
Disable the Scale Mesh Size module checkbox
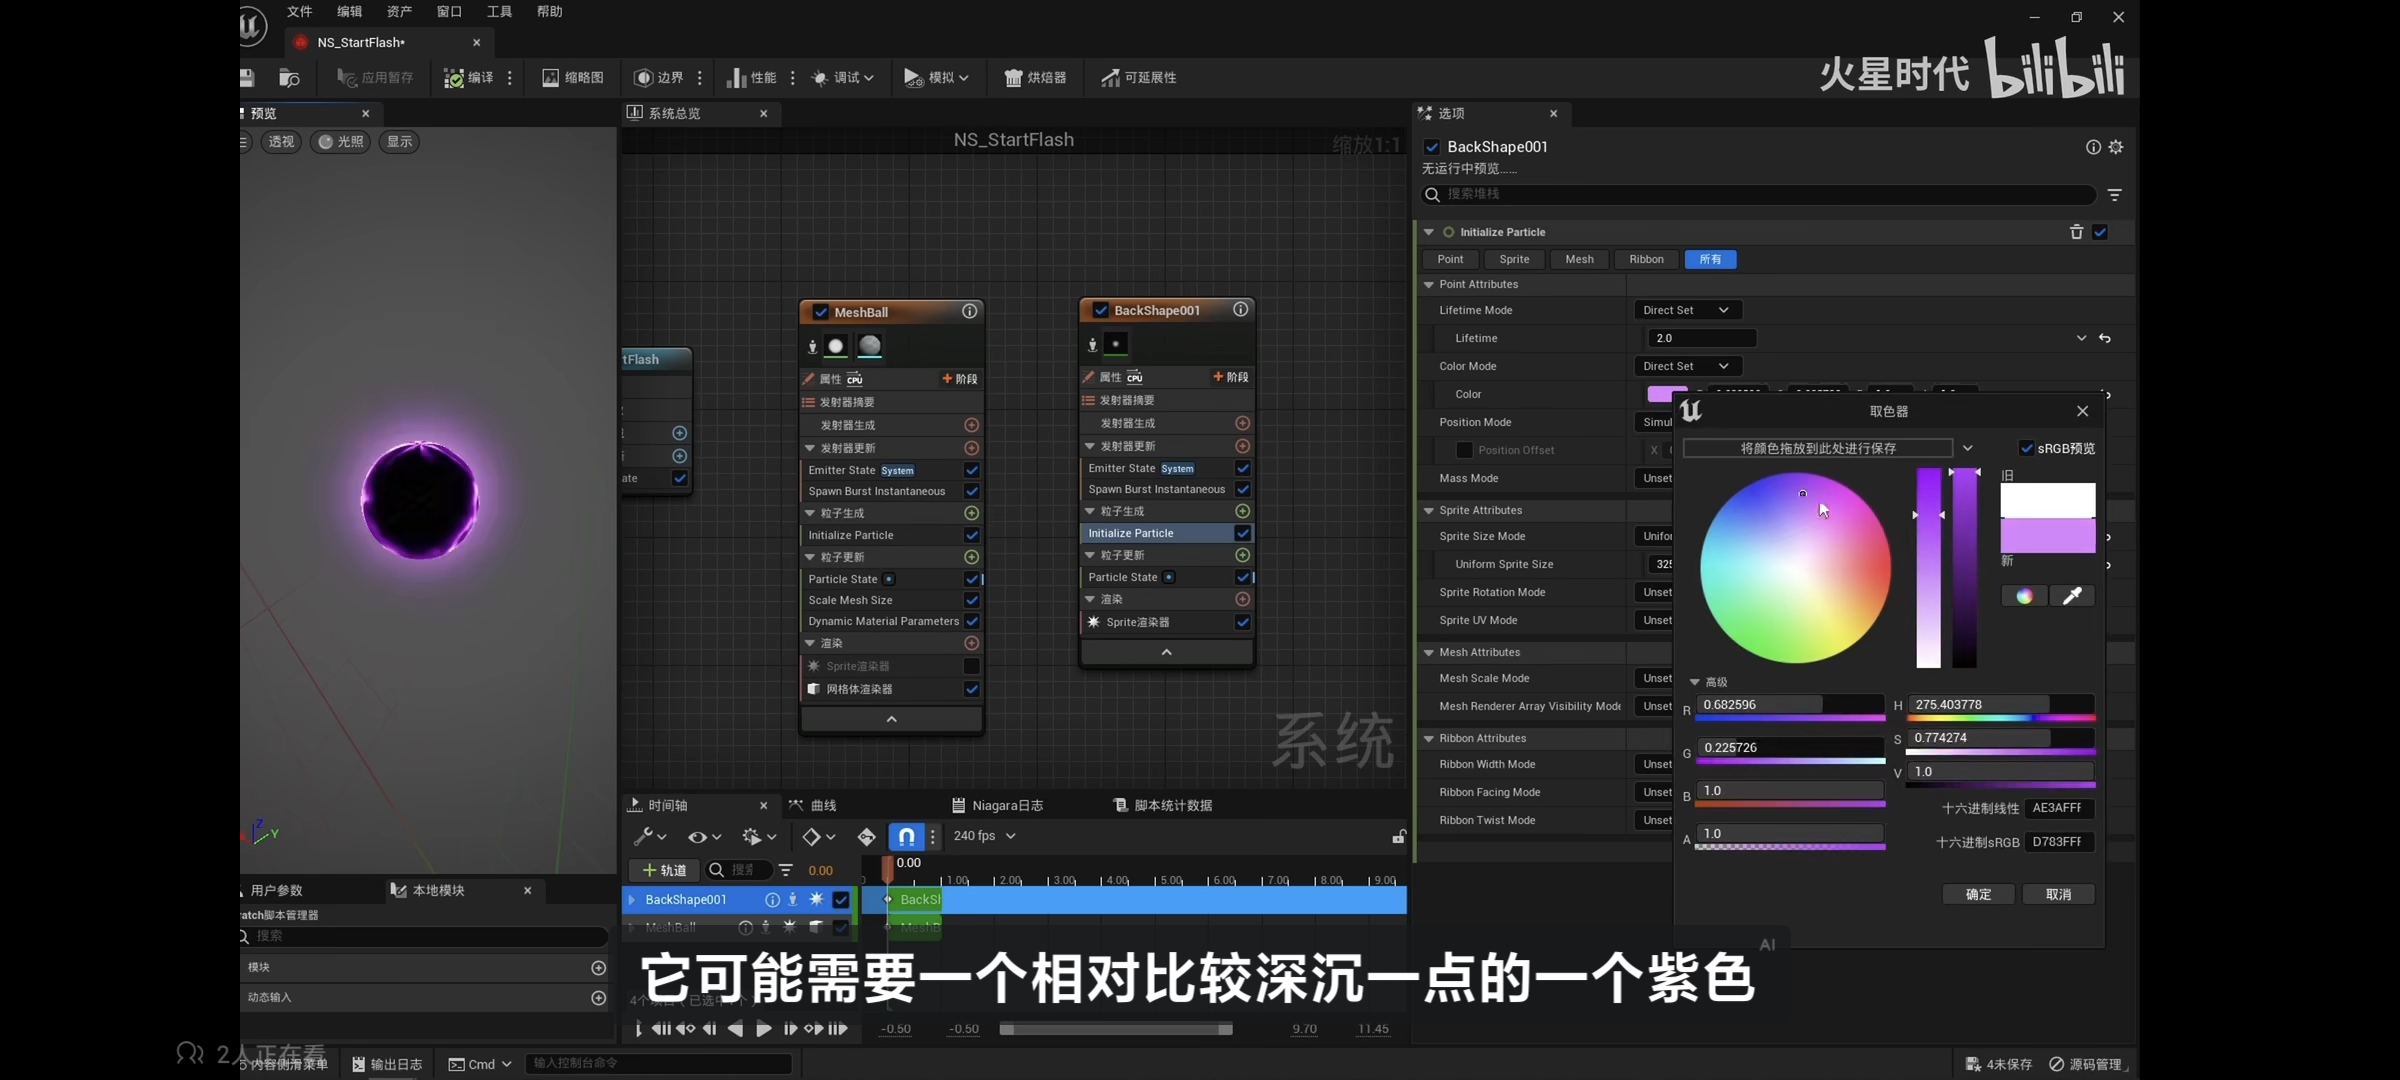click(971, 600)
